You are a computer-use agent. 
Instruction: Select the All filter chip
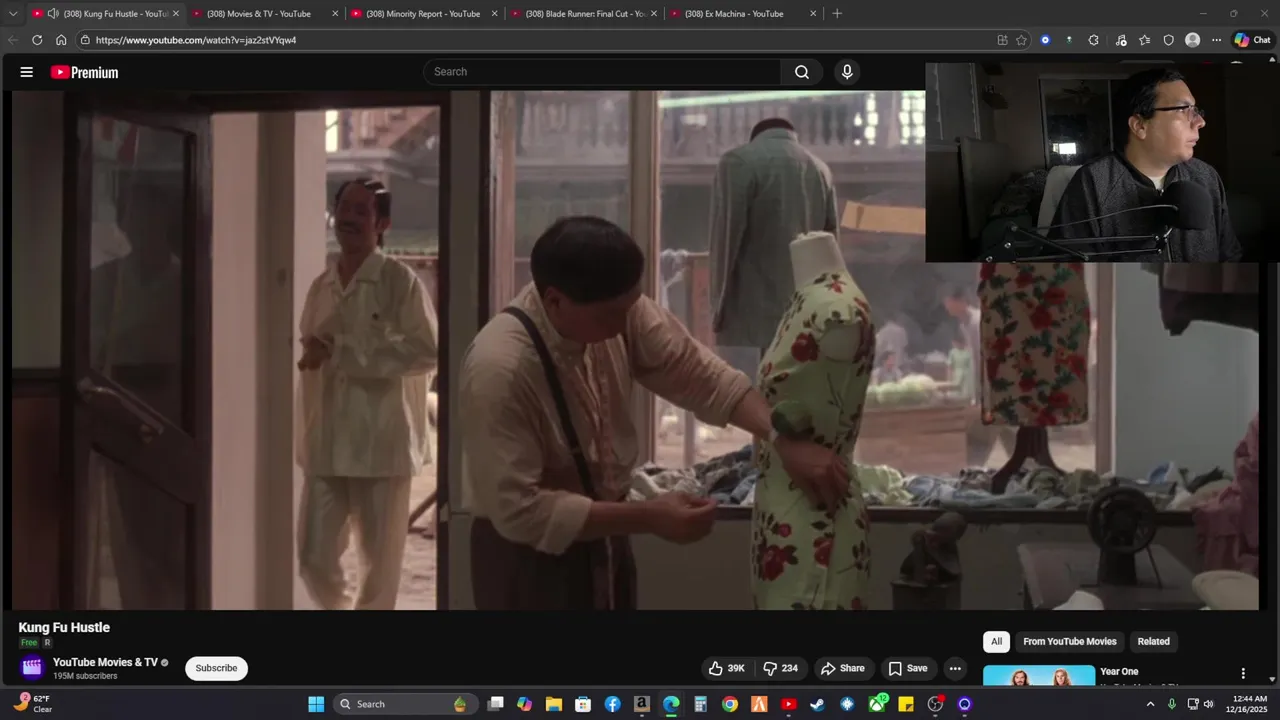(996, 641)
